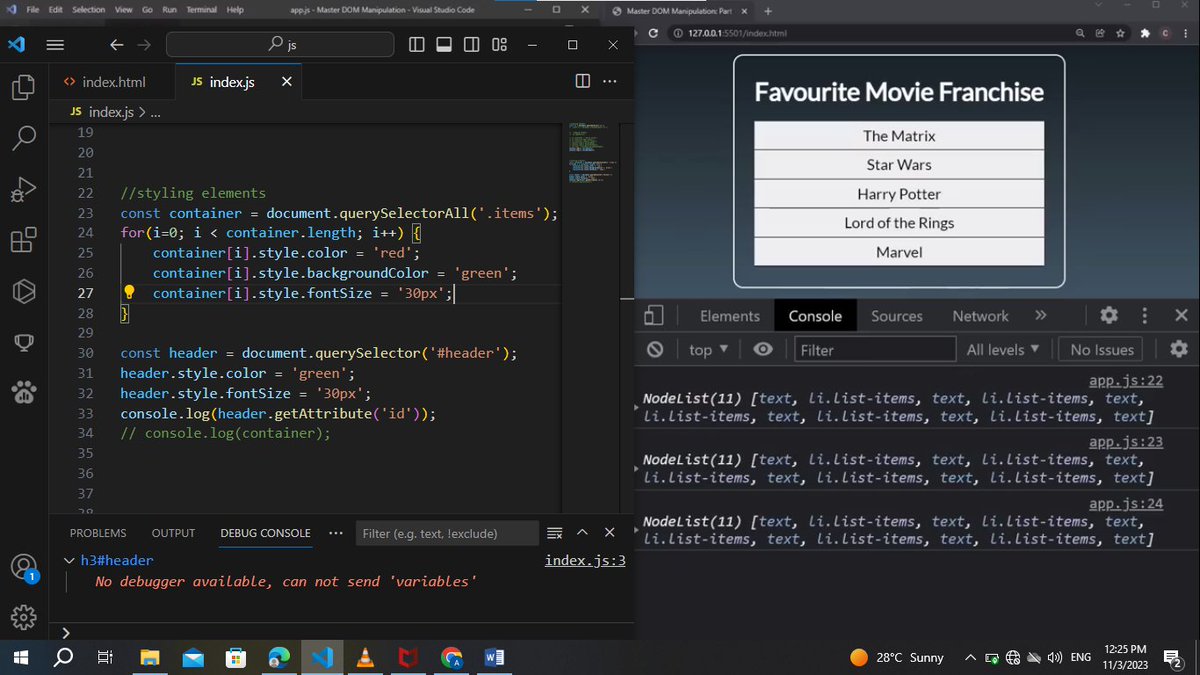This screenshot has height=675, width=1200.
Task: Customize layout icon in VS Code title bar
Action: click(x=500, y=45)
